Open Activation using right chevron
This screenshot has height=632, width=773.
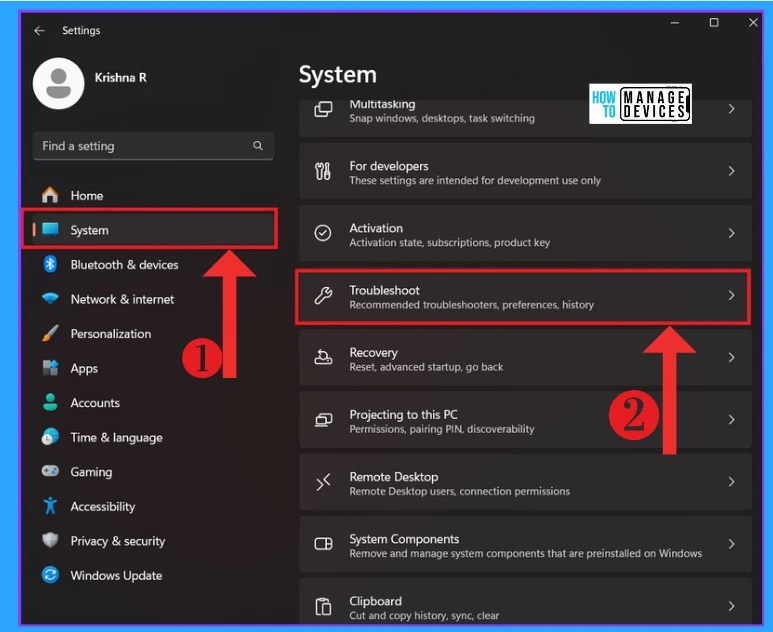coord(732,233)
